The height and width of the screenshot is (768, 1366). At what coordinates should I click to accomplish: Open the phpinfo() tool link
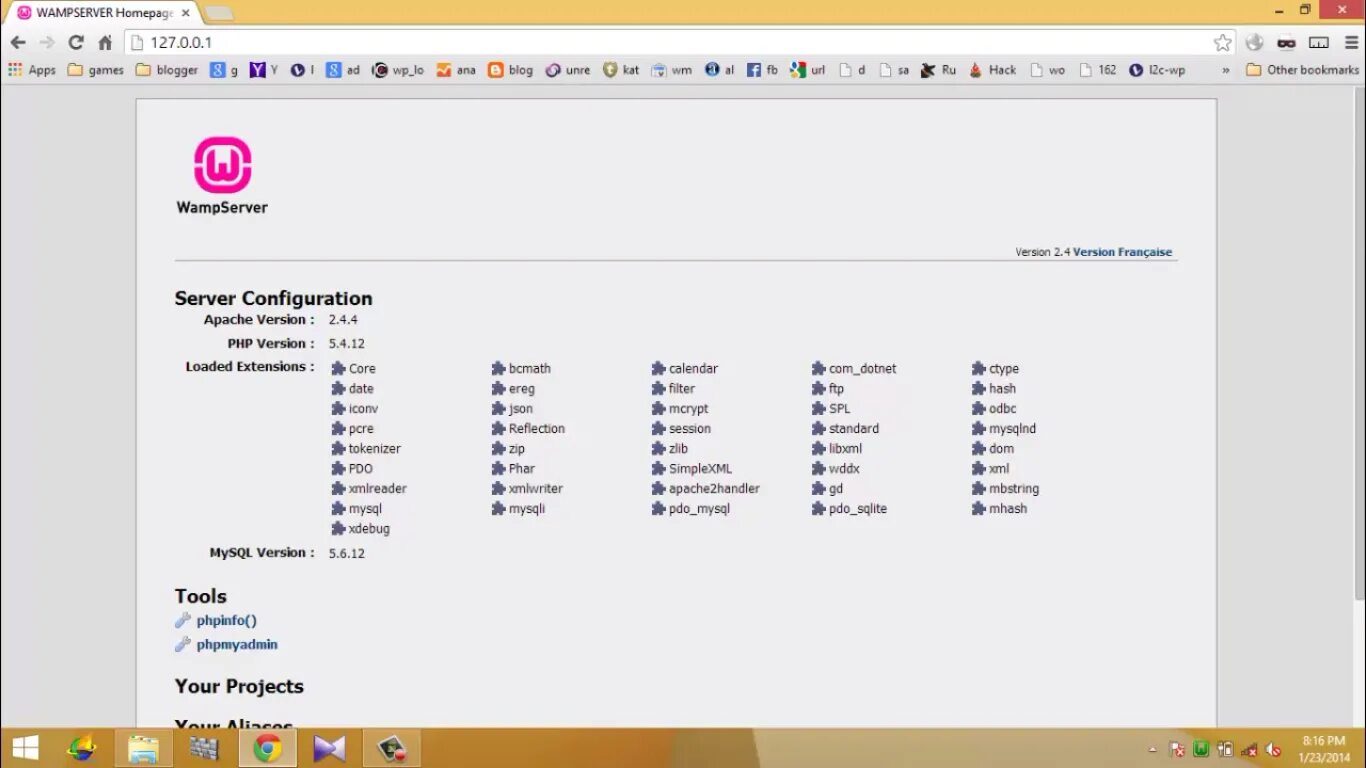tap(227, 620)
